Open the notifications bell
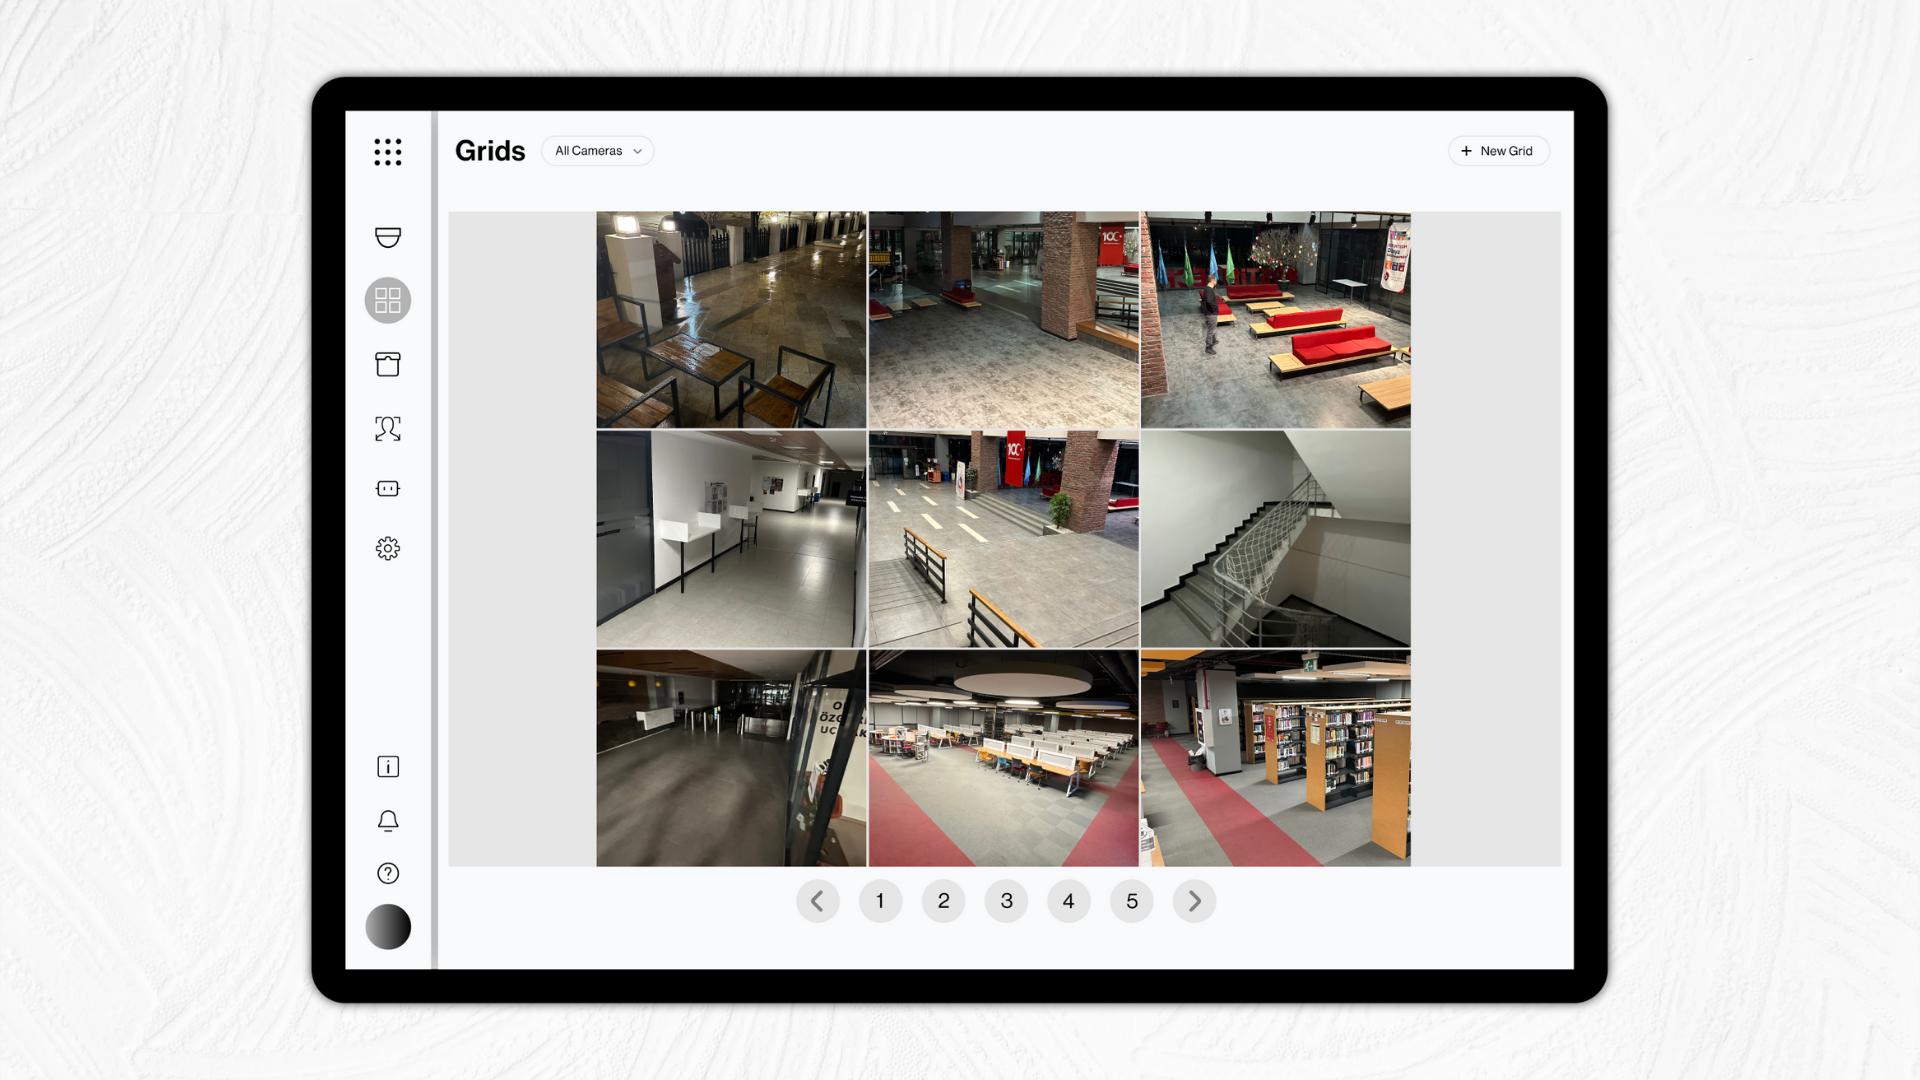The image size is (1920, 1080). [388, 820]
